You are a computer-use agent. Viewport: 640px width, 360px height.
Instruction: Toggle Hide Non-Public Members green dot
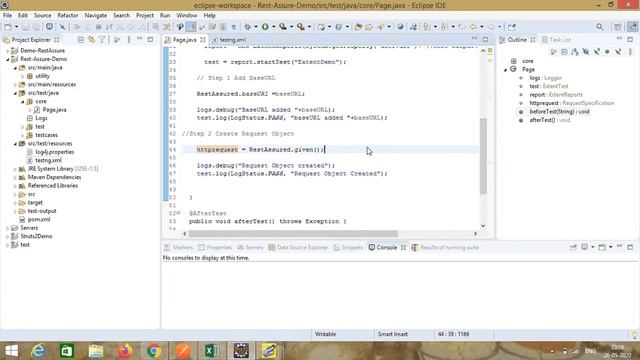607,52
